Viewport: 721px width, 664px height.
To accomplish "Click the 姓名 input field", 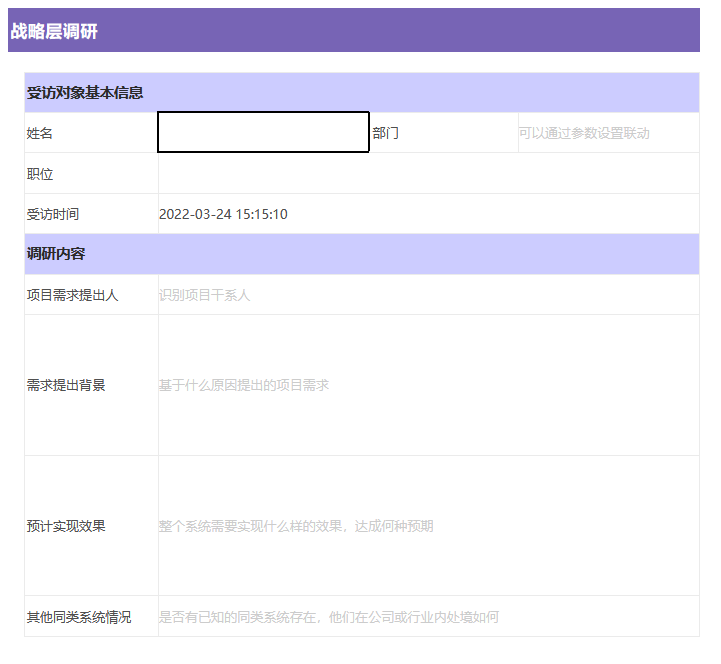I will 263,132.
